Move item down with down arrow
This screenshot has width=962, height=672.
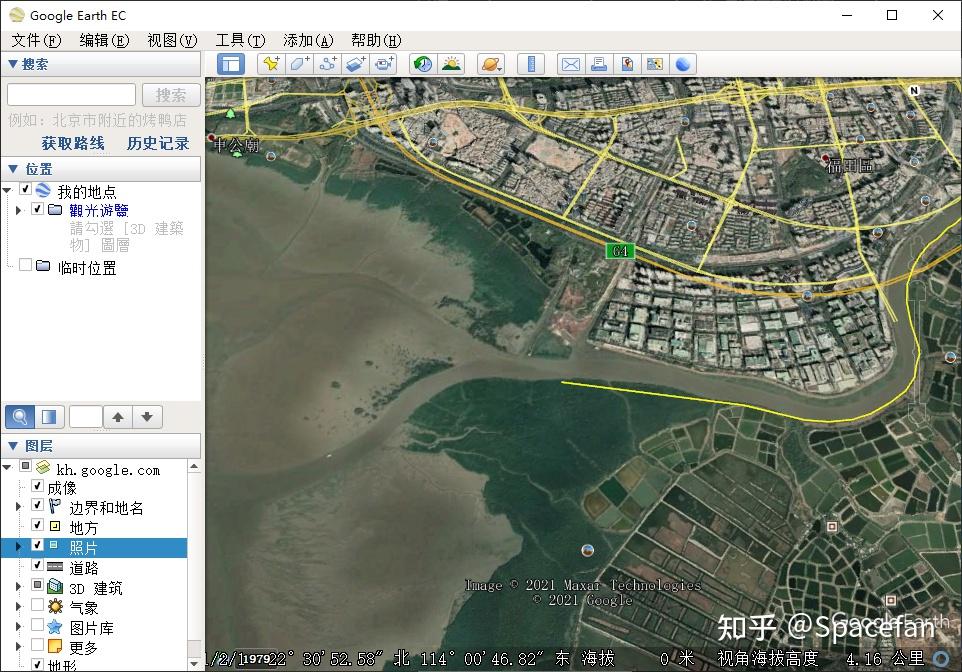147,417
